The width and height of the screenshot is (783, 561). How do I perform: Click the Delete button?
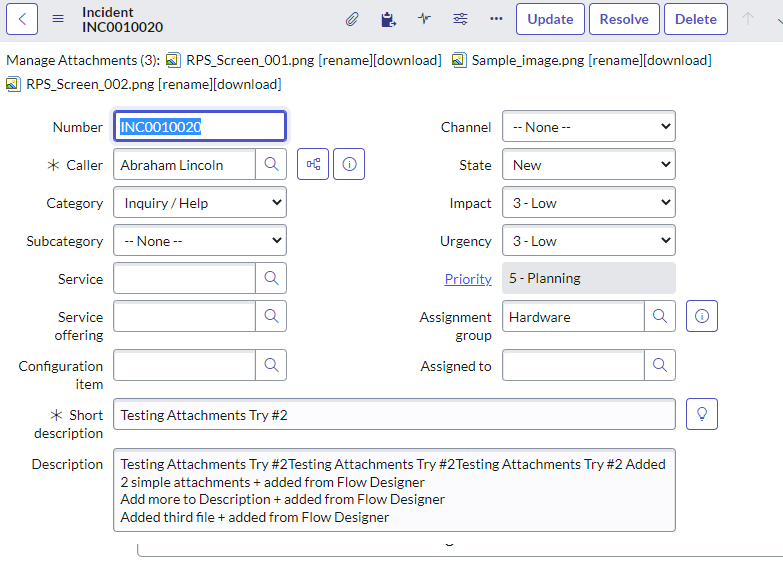[696, 19]
